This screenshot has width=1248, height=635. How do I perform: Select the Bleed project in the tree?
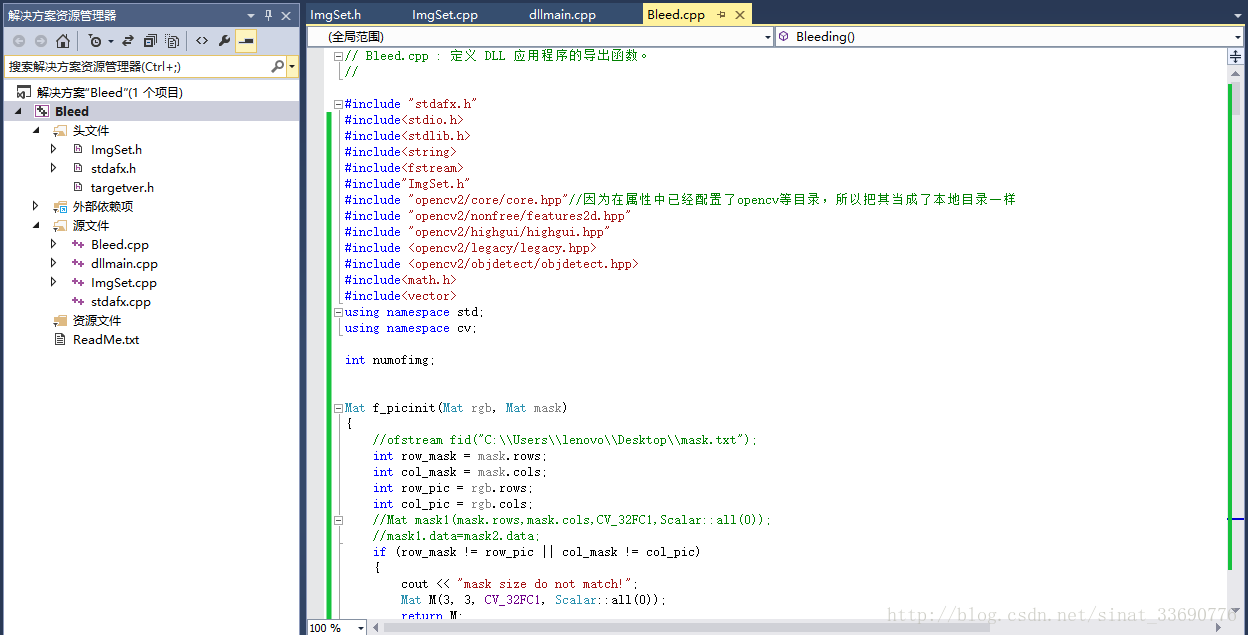[72, 111]
